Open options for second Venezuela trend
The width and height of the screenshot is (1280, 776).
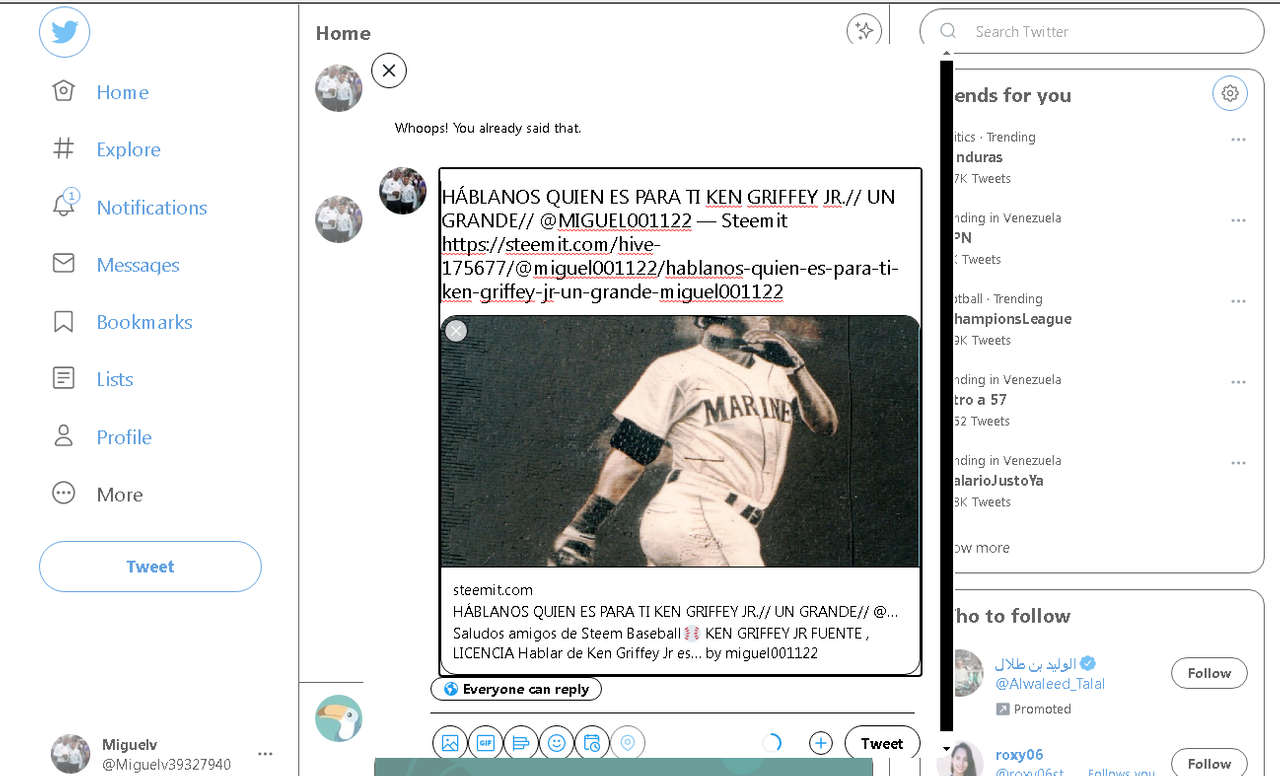pyautogui.click(x=1239, y=220)
